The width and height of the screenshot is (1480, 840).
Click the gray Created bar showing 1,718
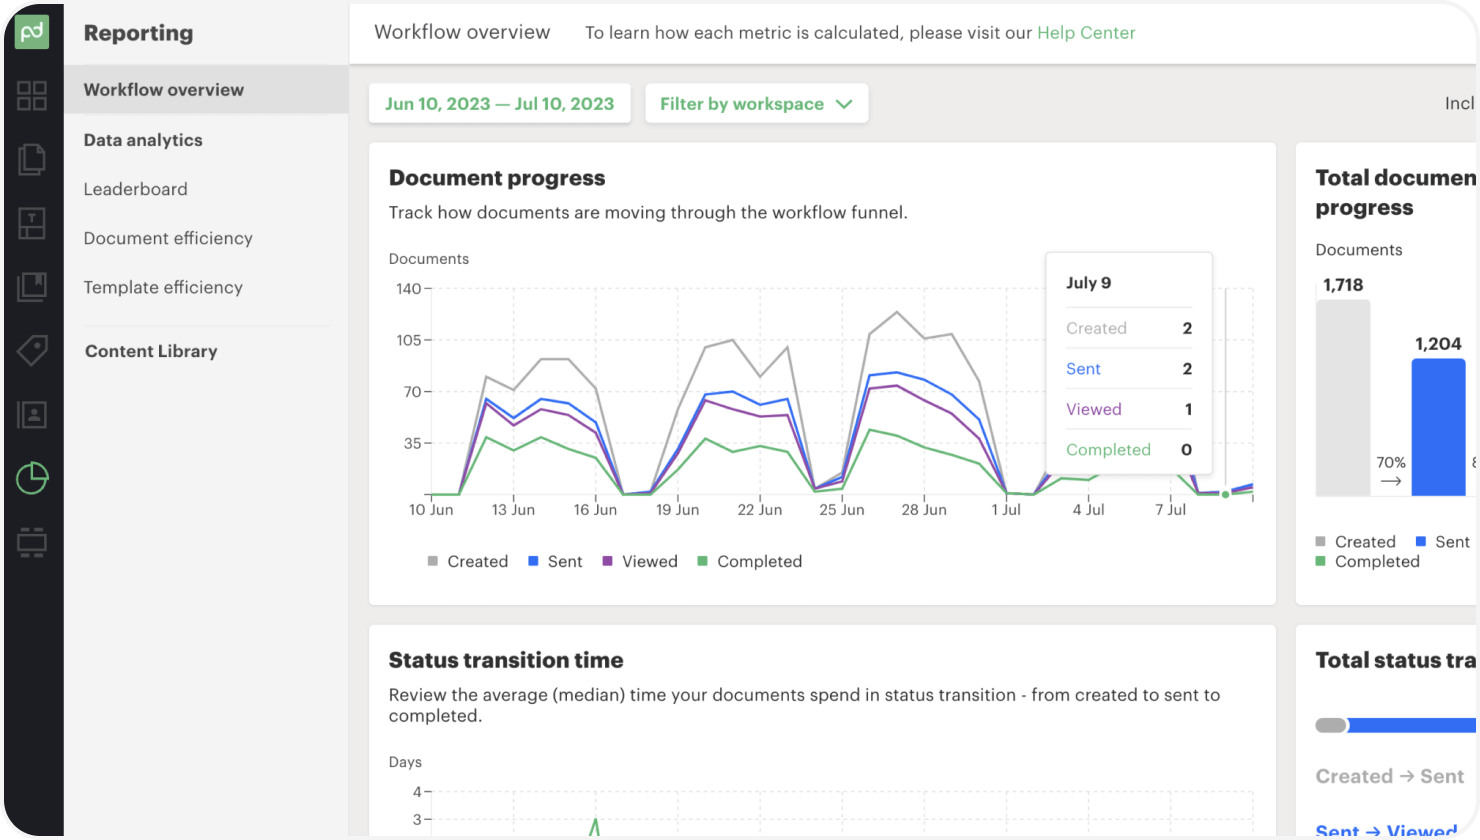point(1343,398)
